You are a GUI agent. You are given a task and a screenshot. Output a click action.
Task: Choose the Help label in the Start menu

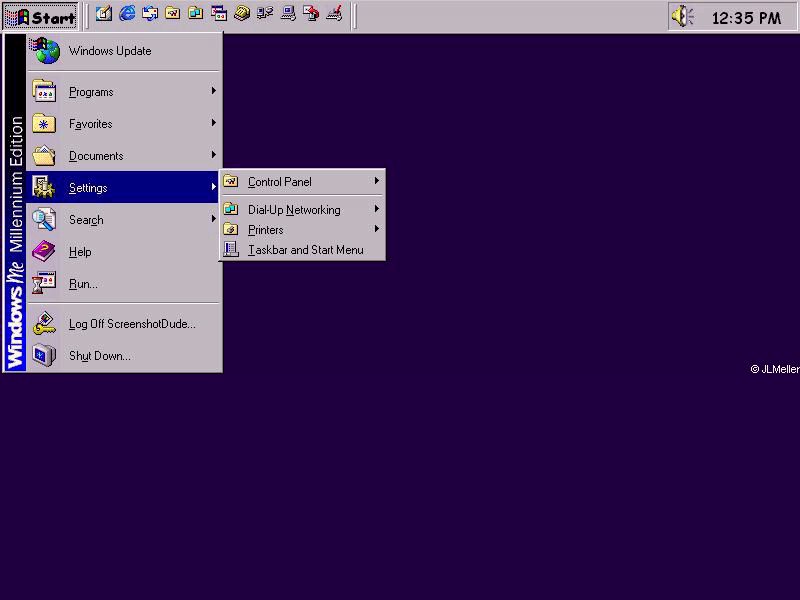point(80,252)
